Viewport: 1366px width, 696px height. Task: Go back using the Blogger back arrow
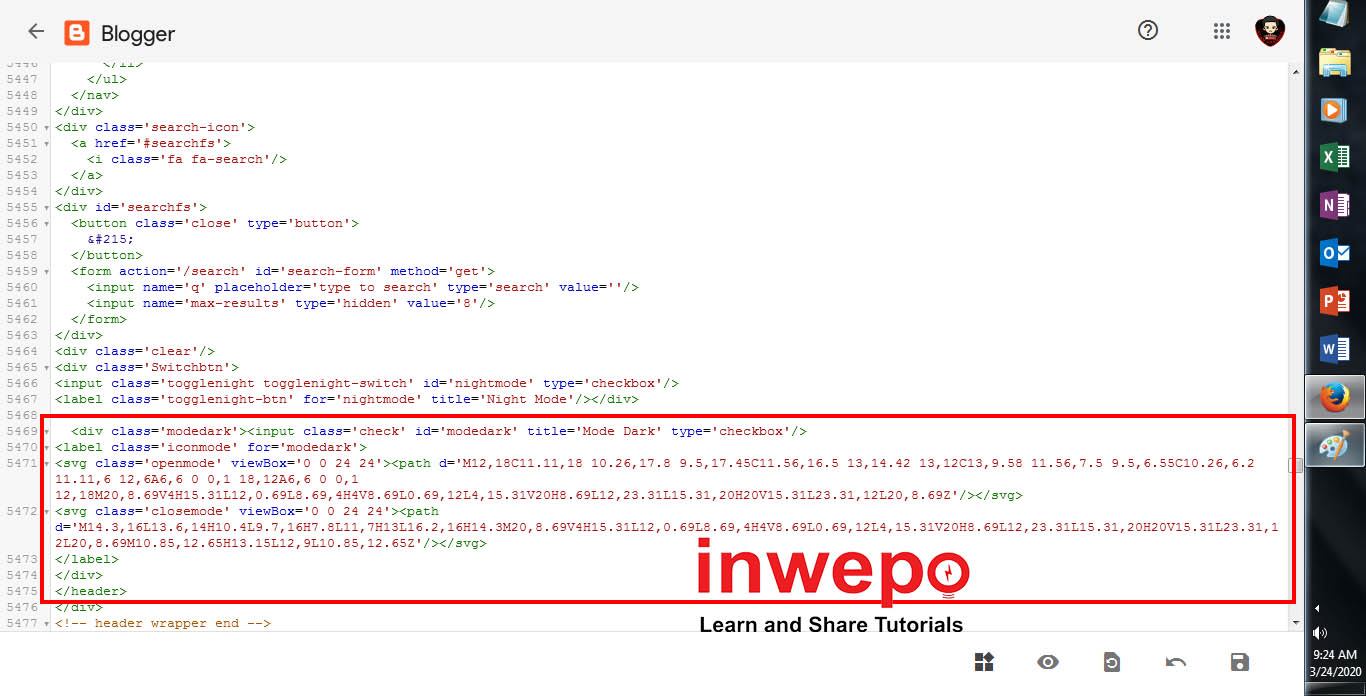pos(36,31)
